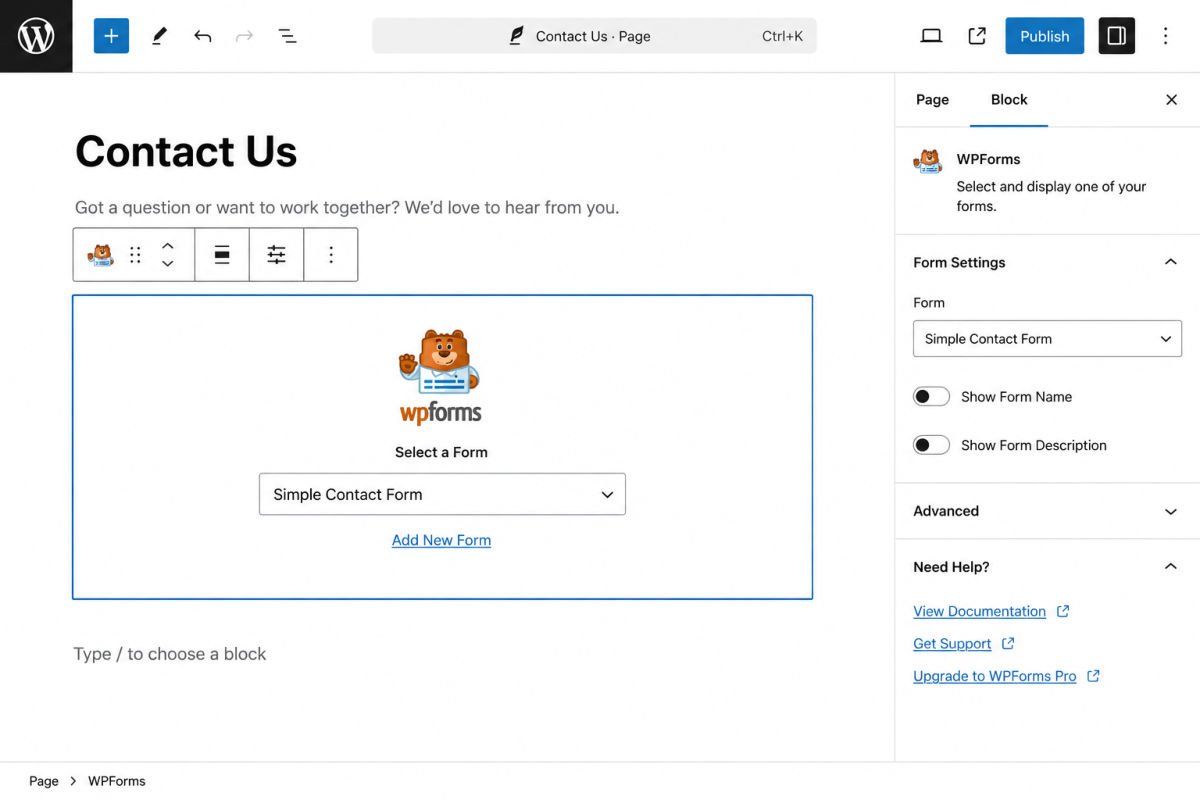The width and height of the screenshot is (1200, 800).
Task: Open the View Documentation link
Action: pos(979,611)
